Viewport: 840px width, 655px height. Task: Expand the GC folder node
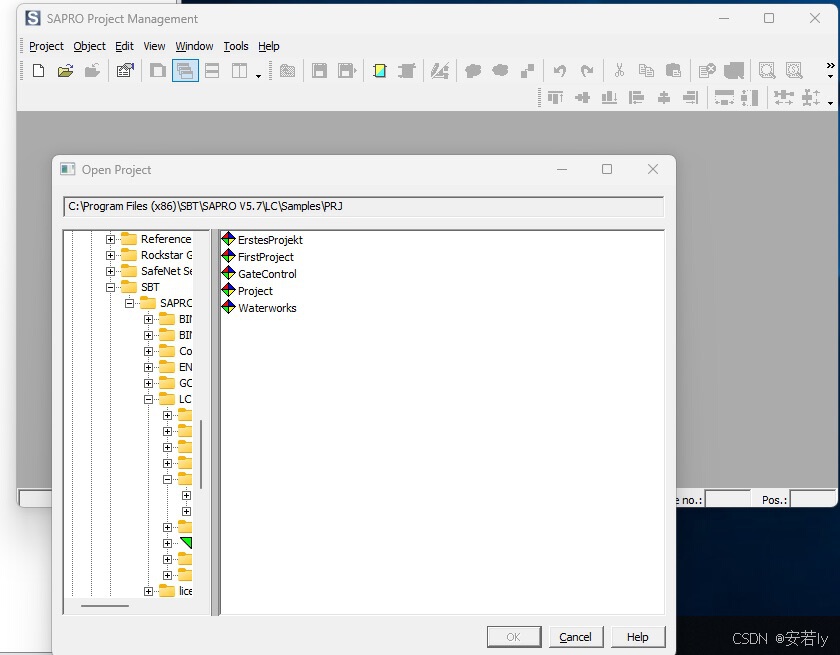click(148, 383)
